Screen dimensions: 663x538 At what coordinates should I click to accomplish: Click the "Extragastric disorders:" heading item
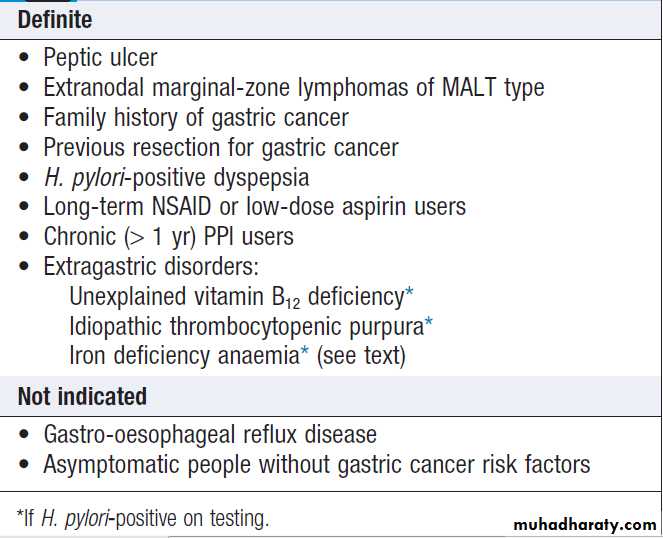(151, 268)
